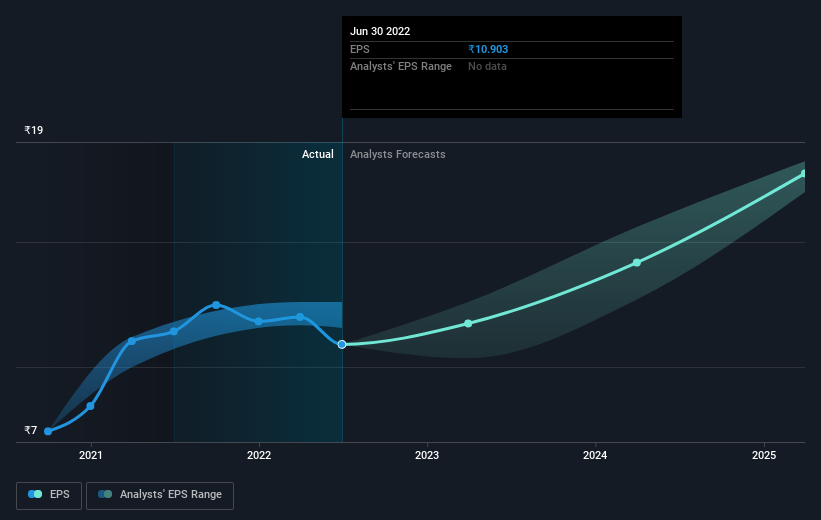Click the ₹10.903 EPS value in tooltip
Viewport: 821px width, 520px height.
(488, 49)
